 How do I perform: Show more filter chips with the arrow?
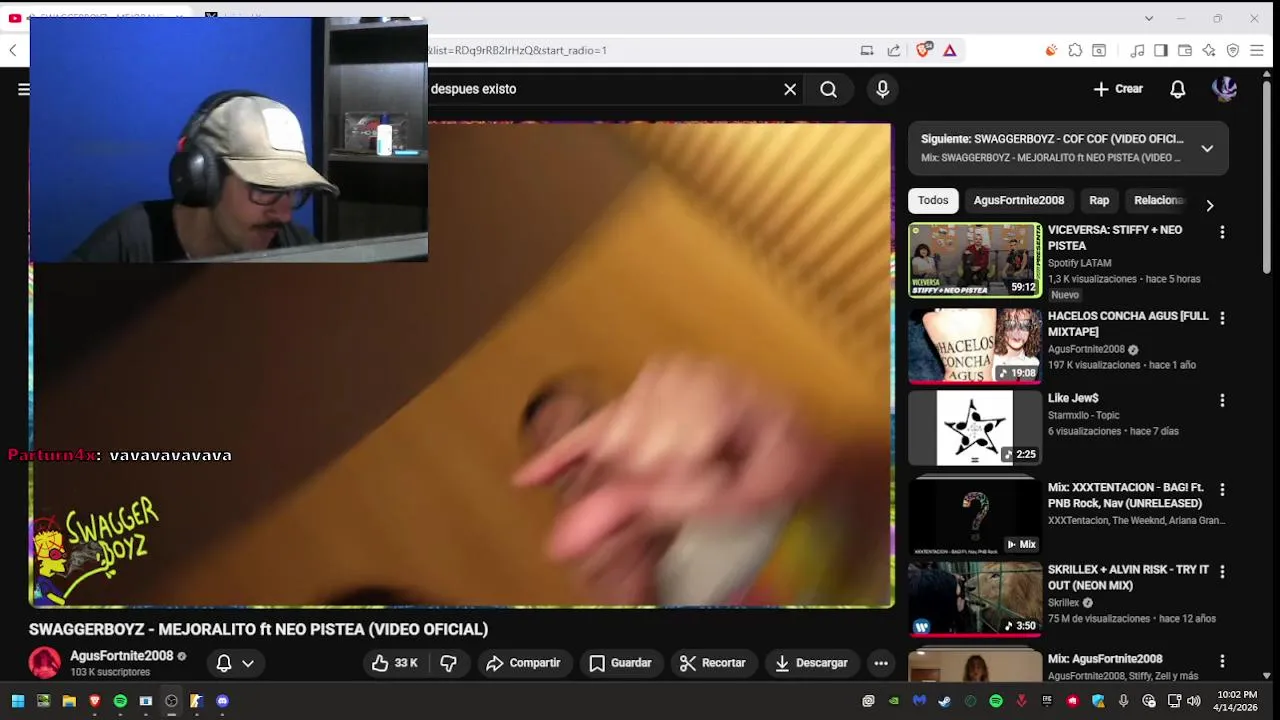pos(1209,205)
